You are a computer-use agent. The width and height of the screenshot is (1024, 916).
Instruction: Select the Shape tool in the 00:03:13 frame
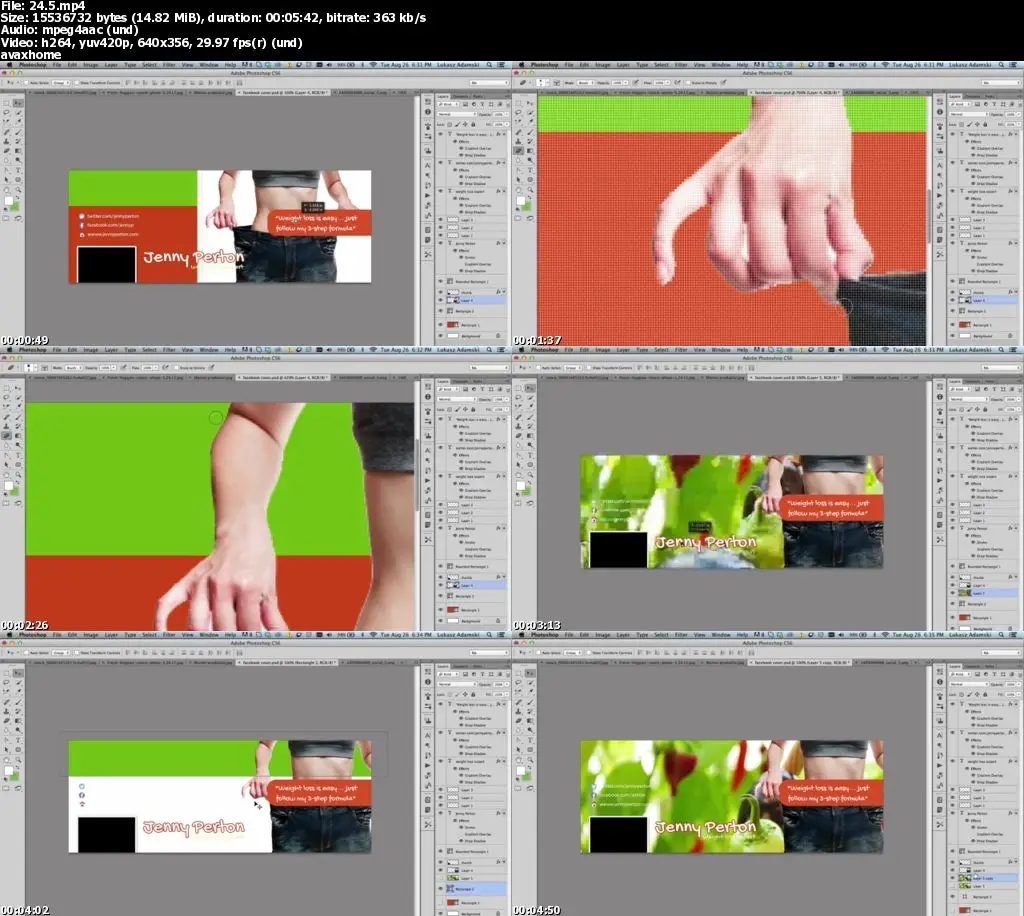pyautogui.click(x=530, y=465)
